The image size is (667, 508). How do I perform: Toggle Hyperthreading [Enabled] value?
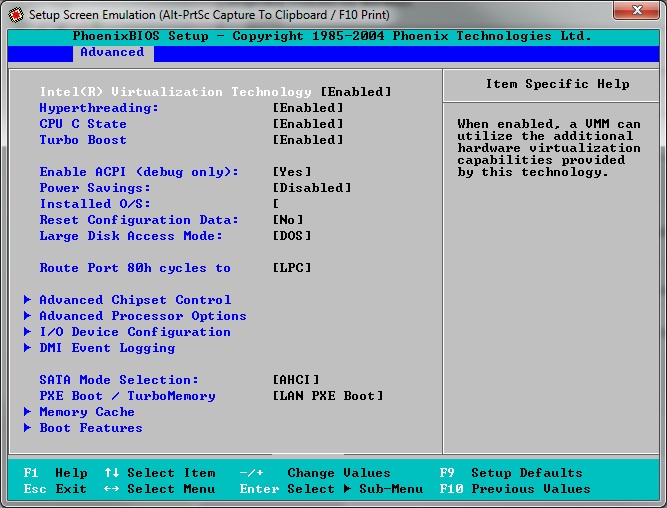[308, 108]
